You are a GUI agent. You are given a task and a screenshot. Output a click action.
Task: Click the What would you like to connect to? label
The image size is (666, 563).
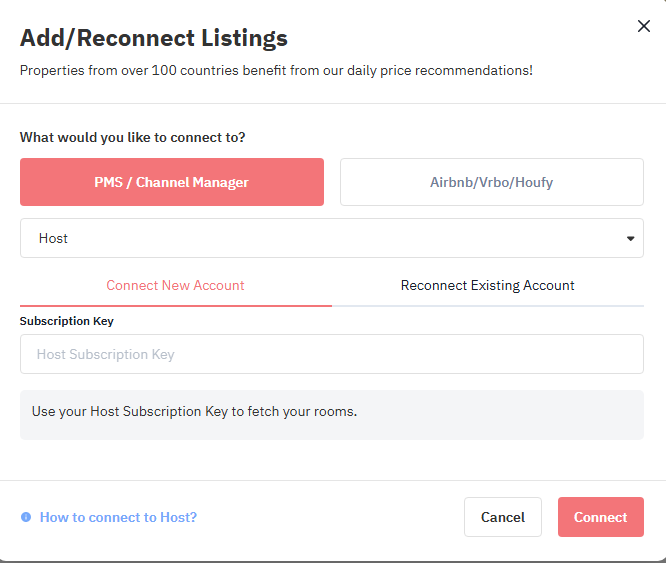pyautogui.click(x=133, y=137)
